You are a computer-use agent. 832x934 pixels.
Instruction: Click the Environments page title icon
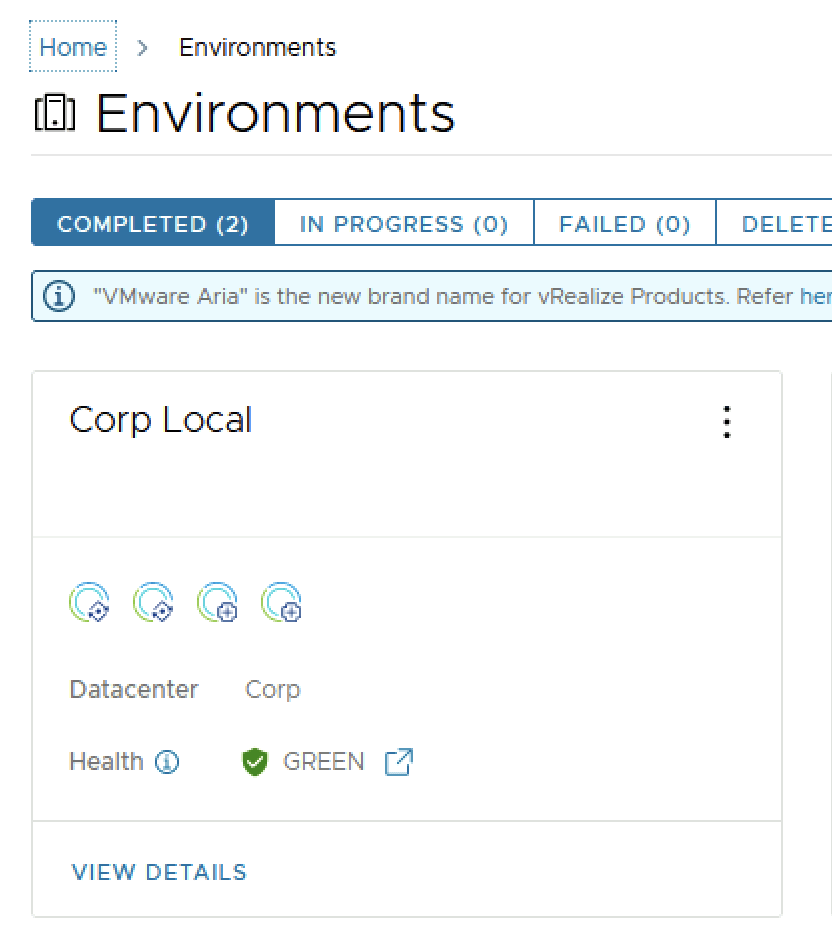coord(55,113)
